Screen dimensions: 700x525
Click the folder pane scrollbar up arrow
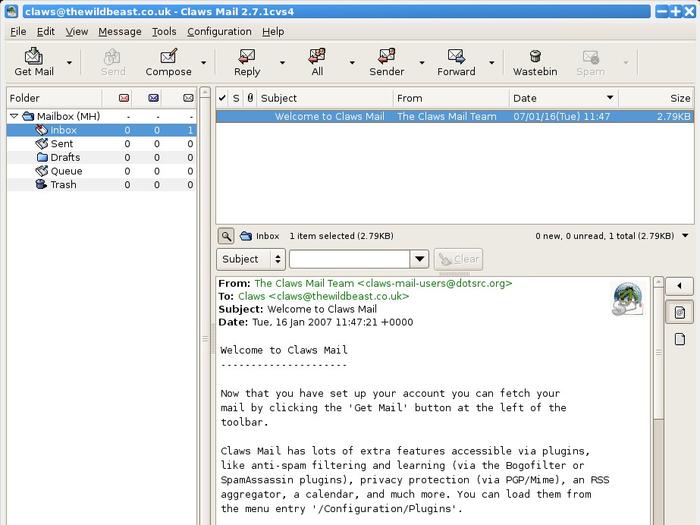tap(205, 92)
